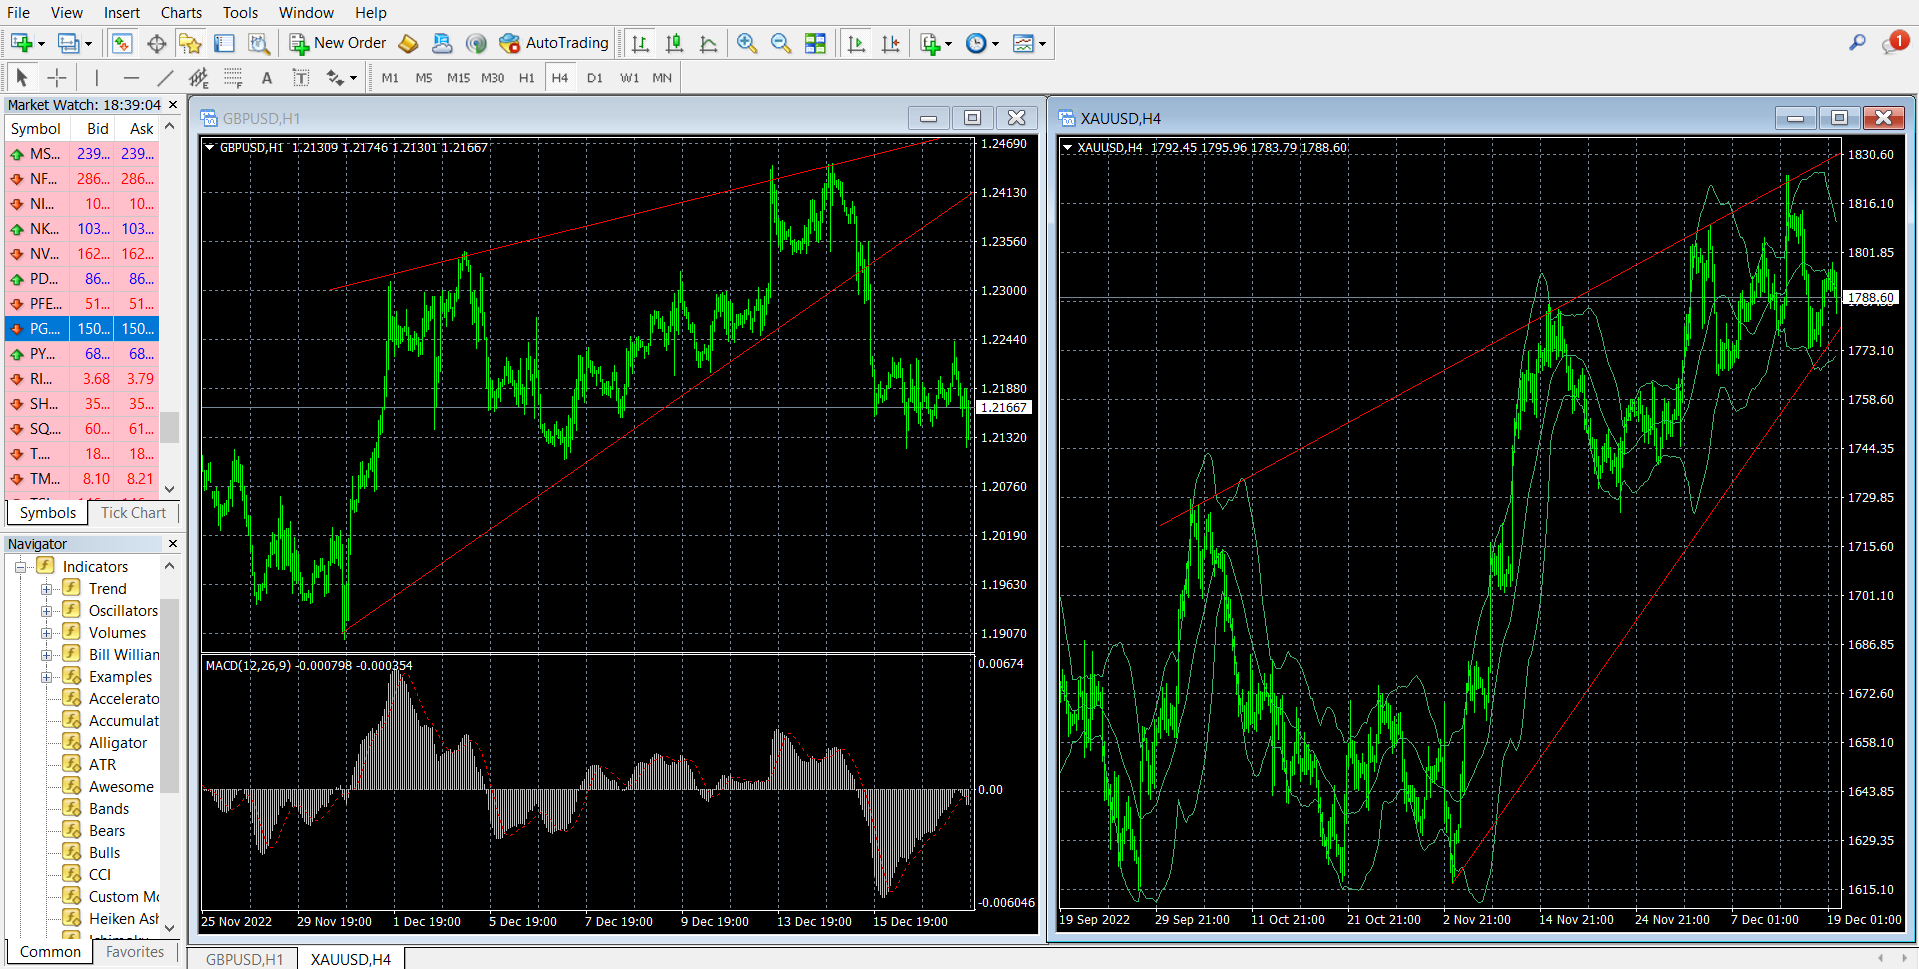Switch timeframe to M15
Viewport: 1919px width, 969px height.
click(x=458, y=78)
